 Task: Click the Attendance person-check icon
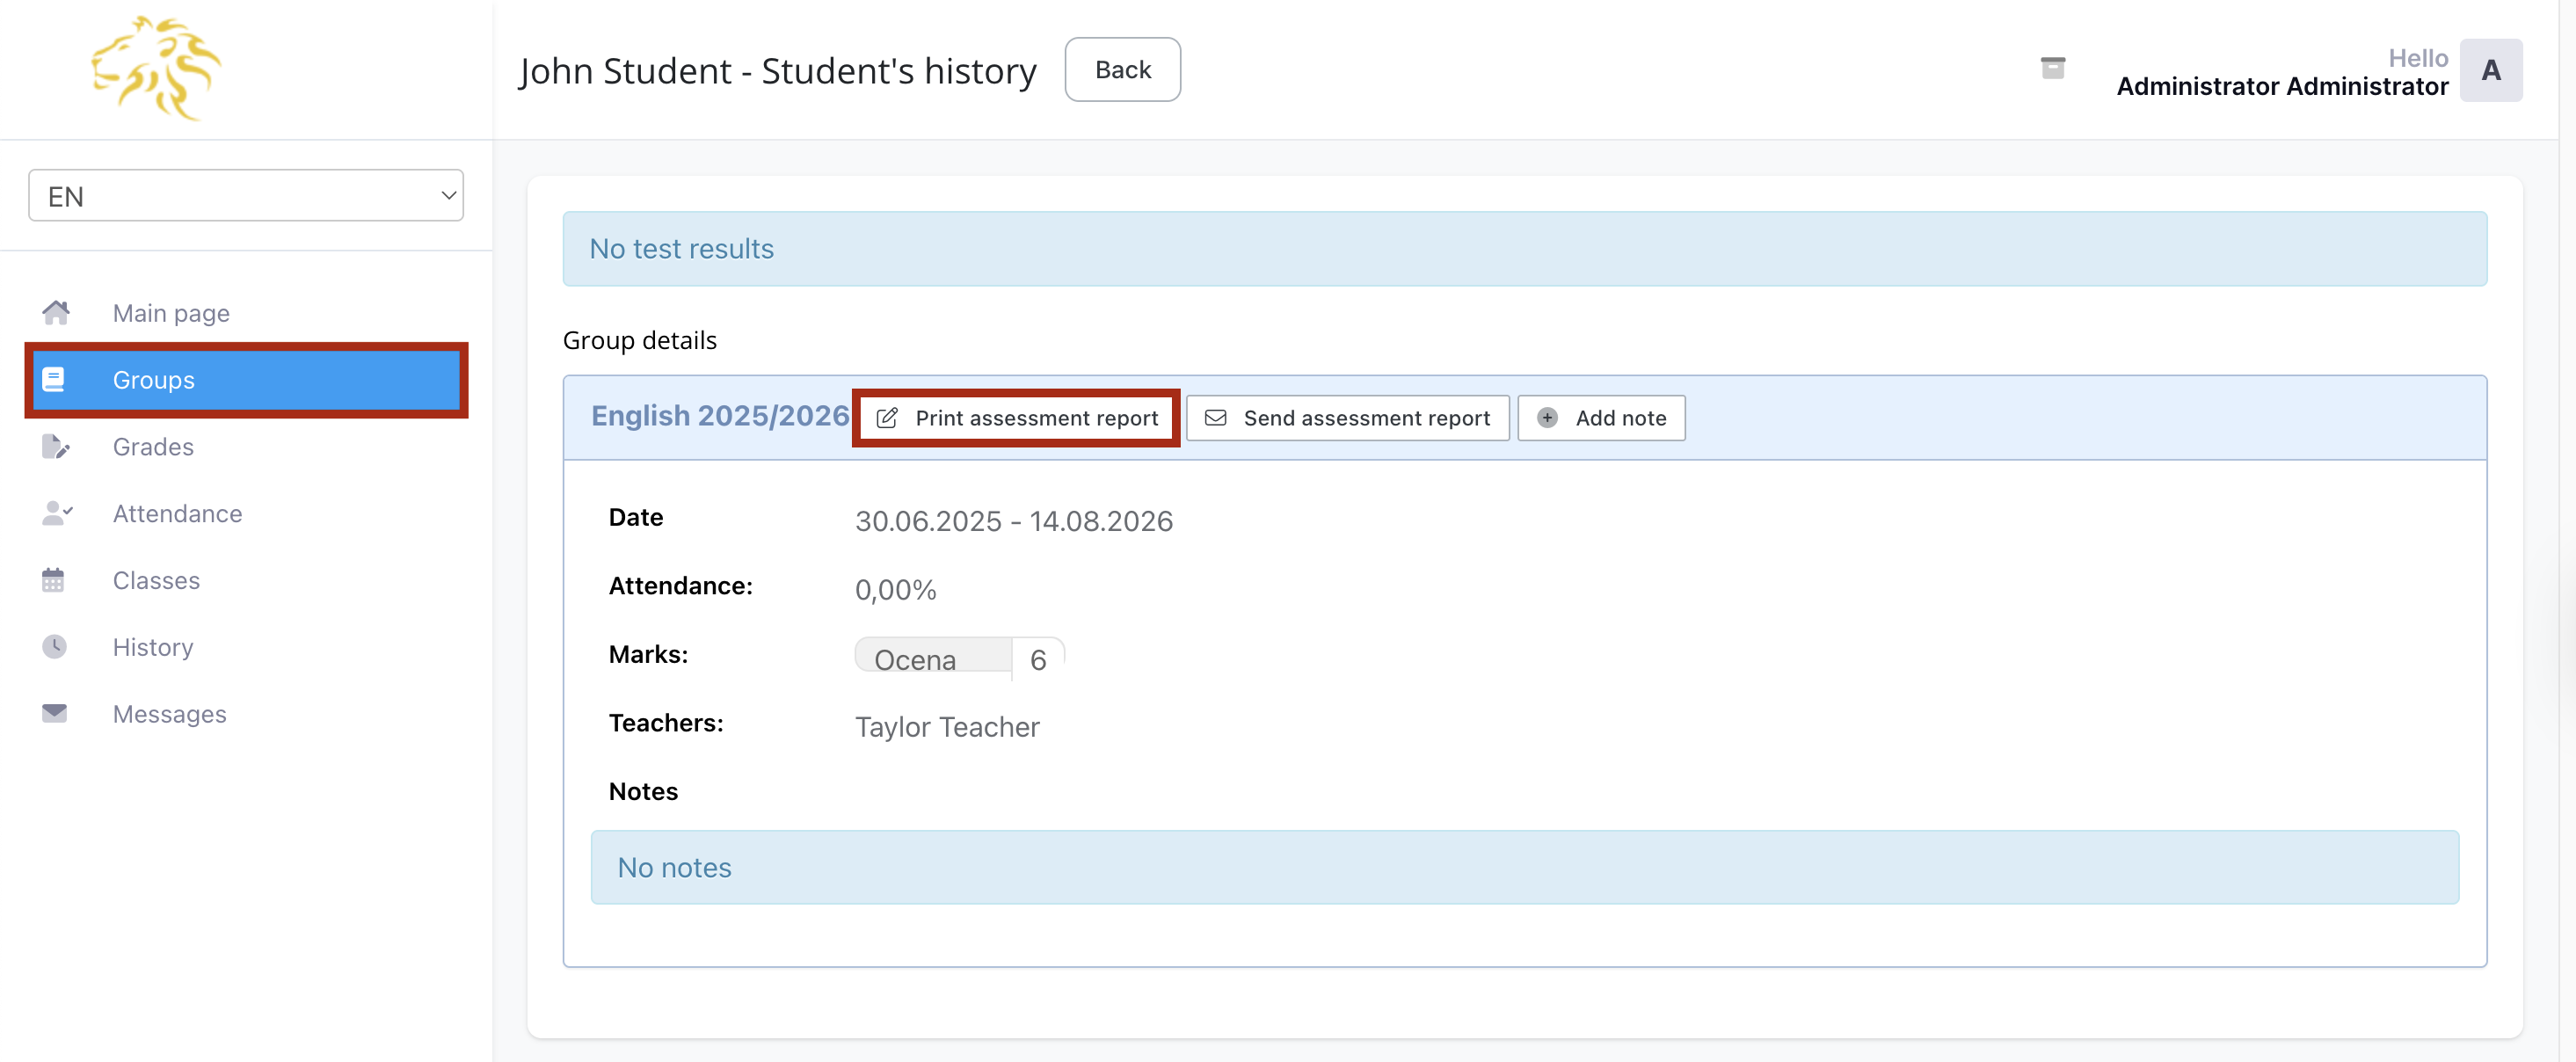56,513
